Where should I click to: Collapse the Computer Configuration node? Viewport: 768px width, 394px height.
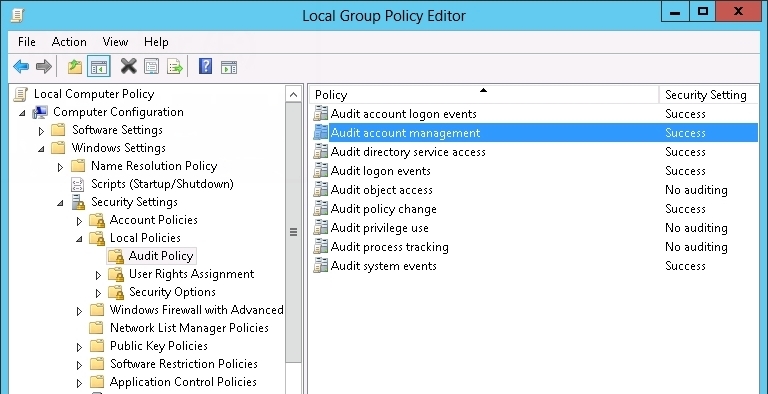point(22,113)
